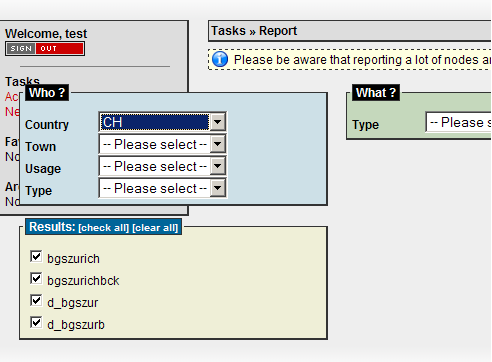Select the CH country field
492x362 pixels.
155,122
